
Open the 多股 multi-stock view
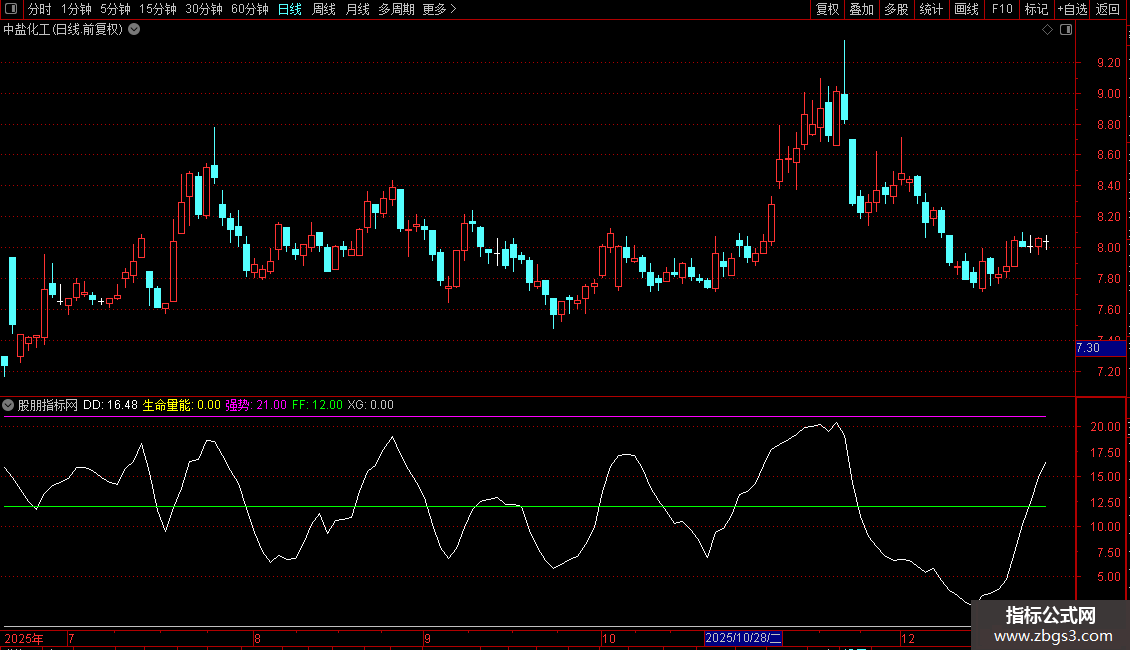coord(896,9)
